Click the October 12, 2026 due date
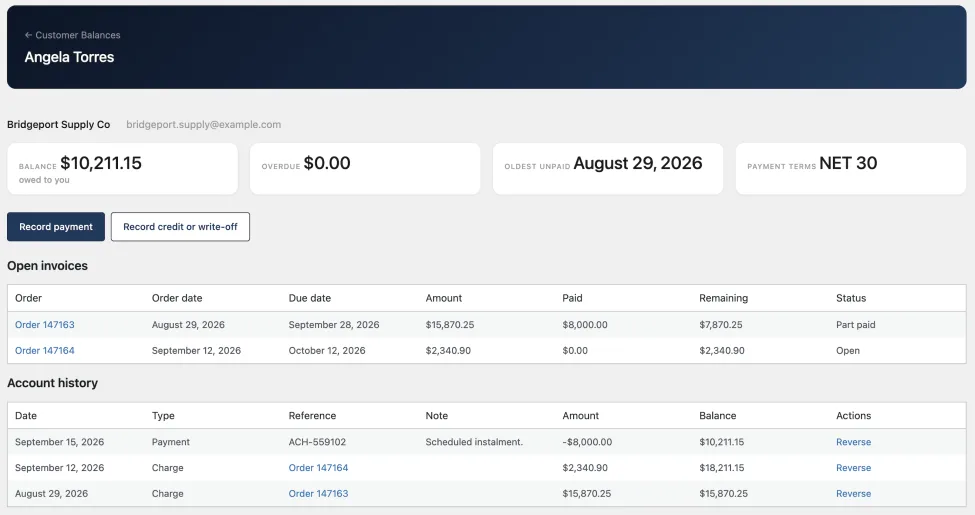This screenshot has height=515, width=975. (x=327, y=351)
